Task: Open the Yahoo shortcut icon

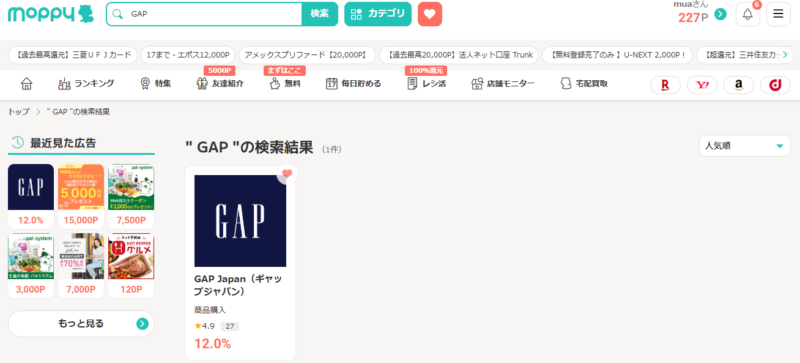Action: point(702,85)
